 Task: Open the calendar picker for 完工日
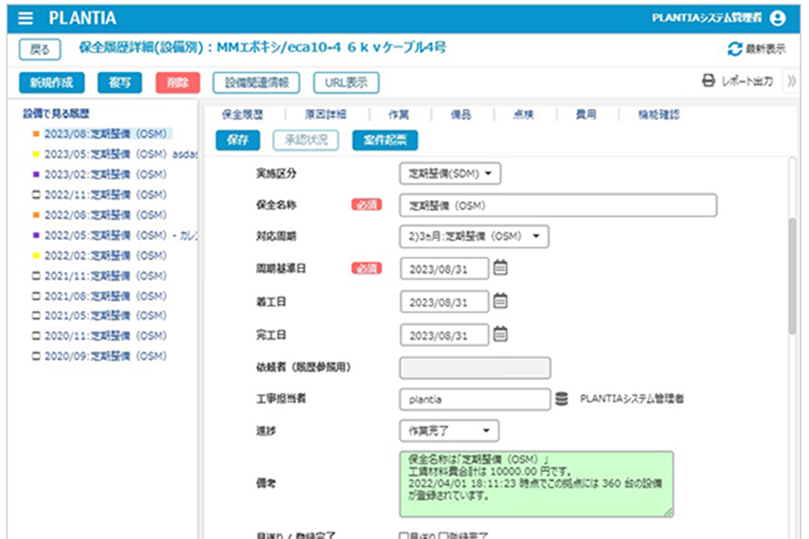(500, 334)
